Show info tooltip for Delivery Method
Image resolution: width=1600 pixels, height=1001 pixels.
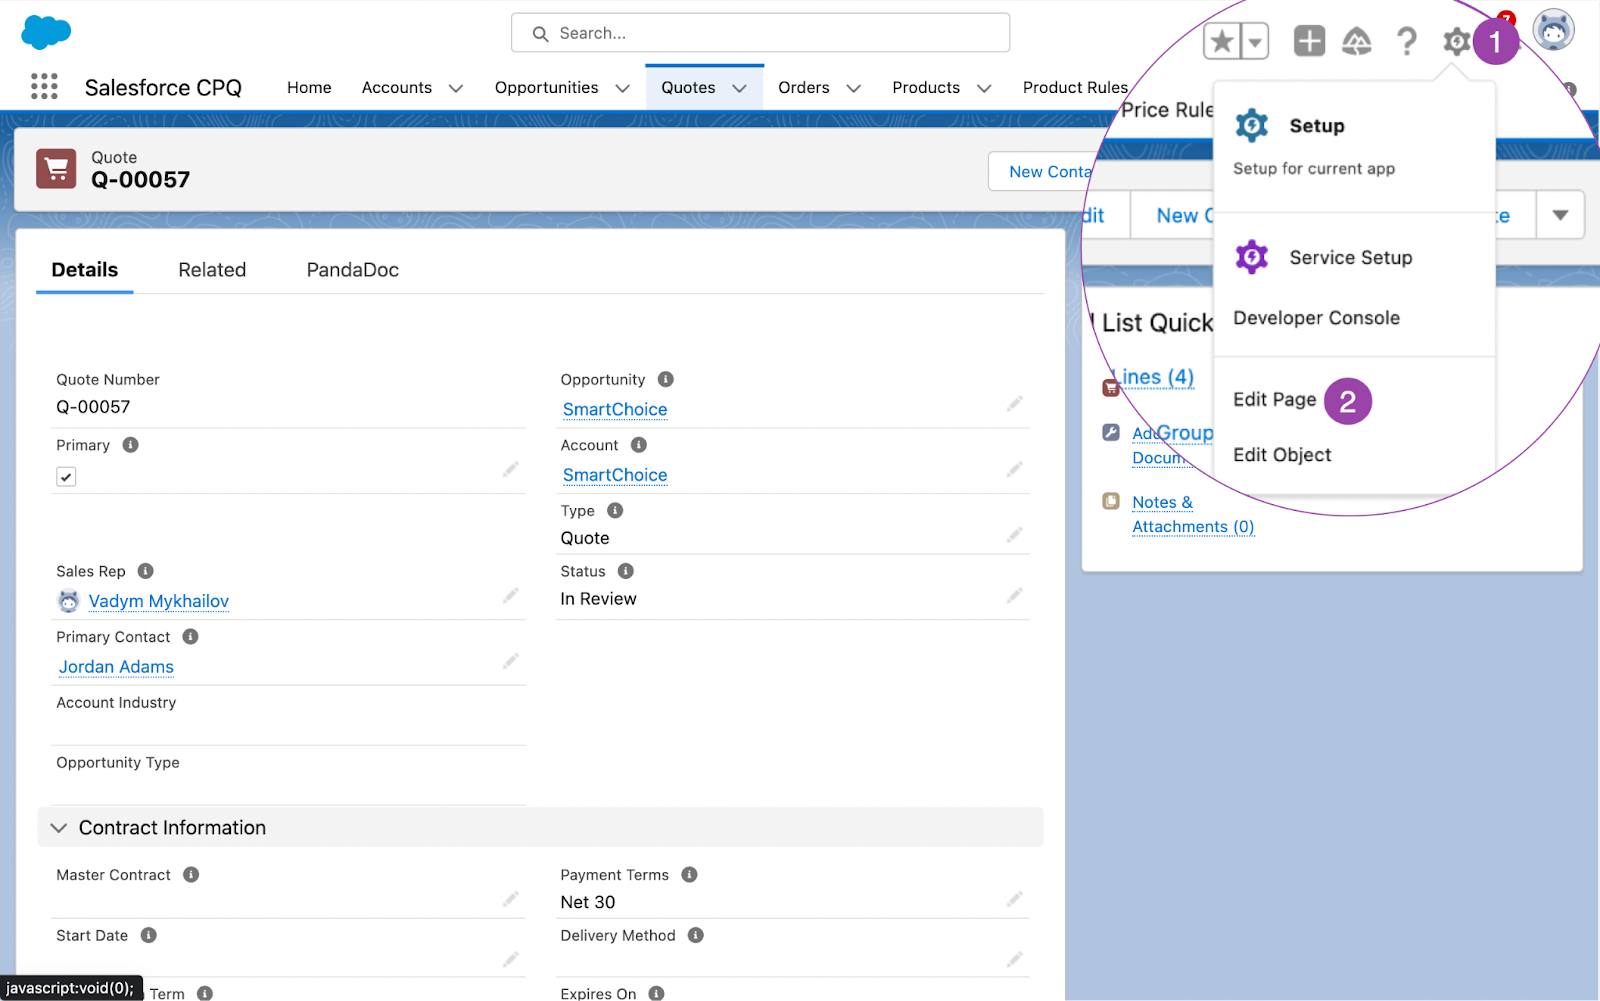click(x=696, y=935)
